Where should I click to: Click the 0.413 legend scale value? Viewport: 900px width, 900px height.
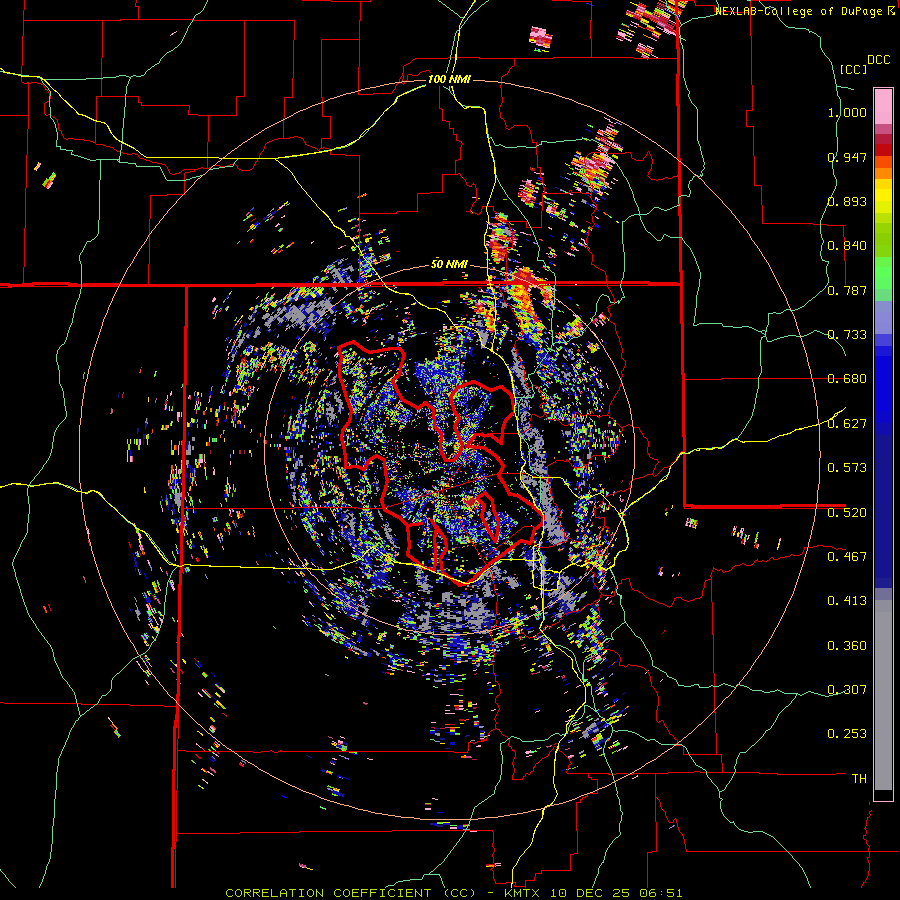coord(847,601)
